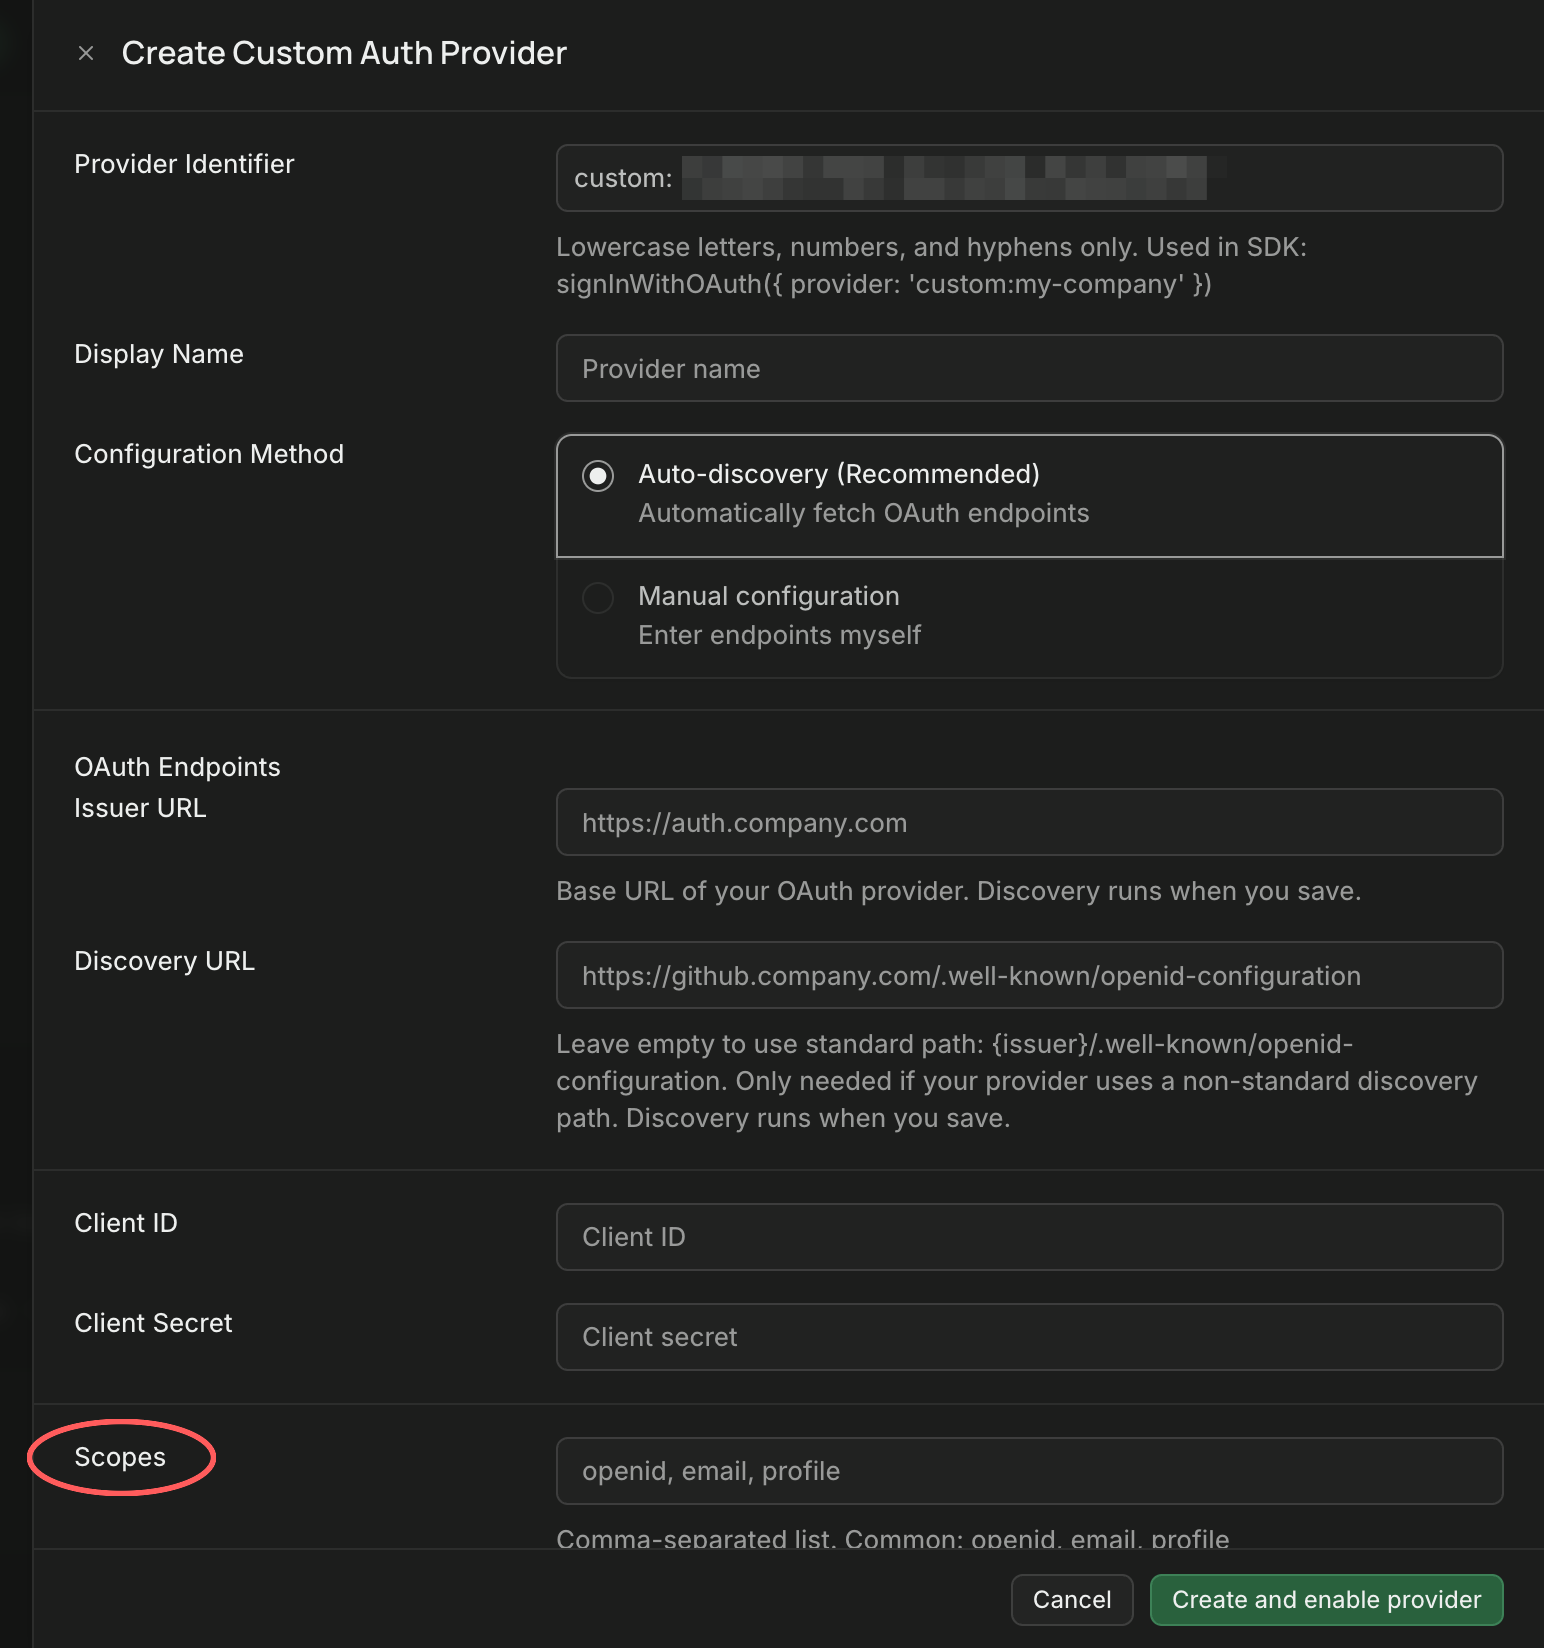
Task: Click the Scopes input field
Action: point(1029,1471)
